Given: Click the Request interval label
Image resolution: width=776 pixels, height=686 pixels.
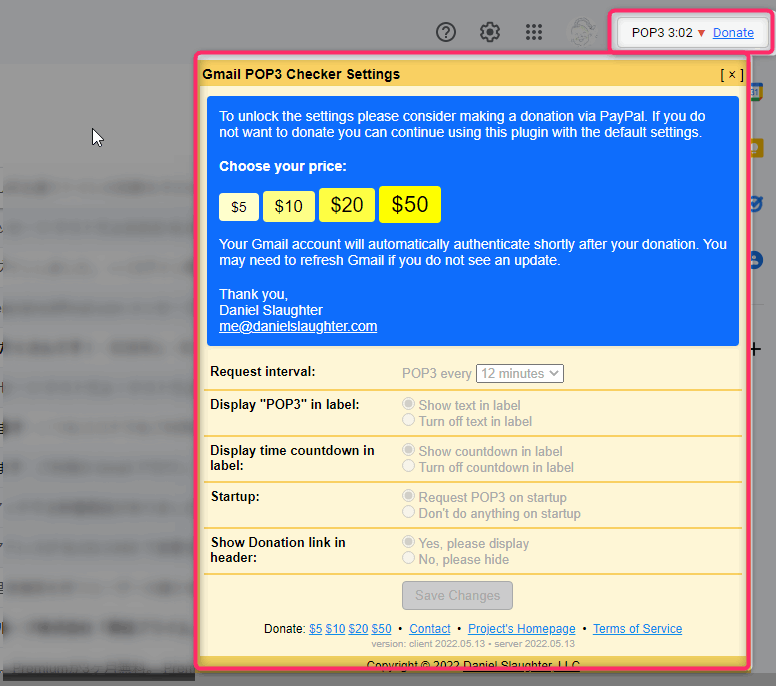Looking at the screenshot, I should click(x=262, y=372).
